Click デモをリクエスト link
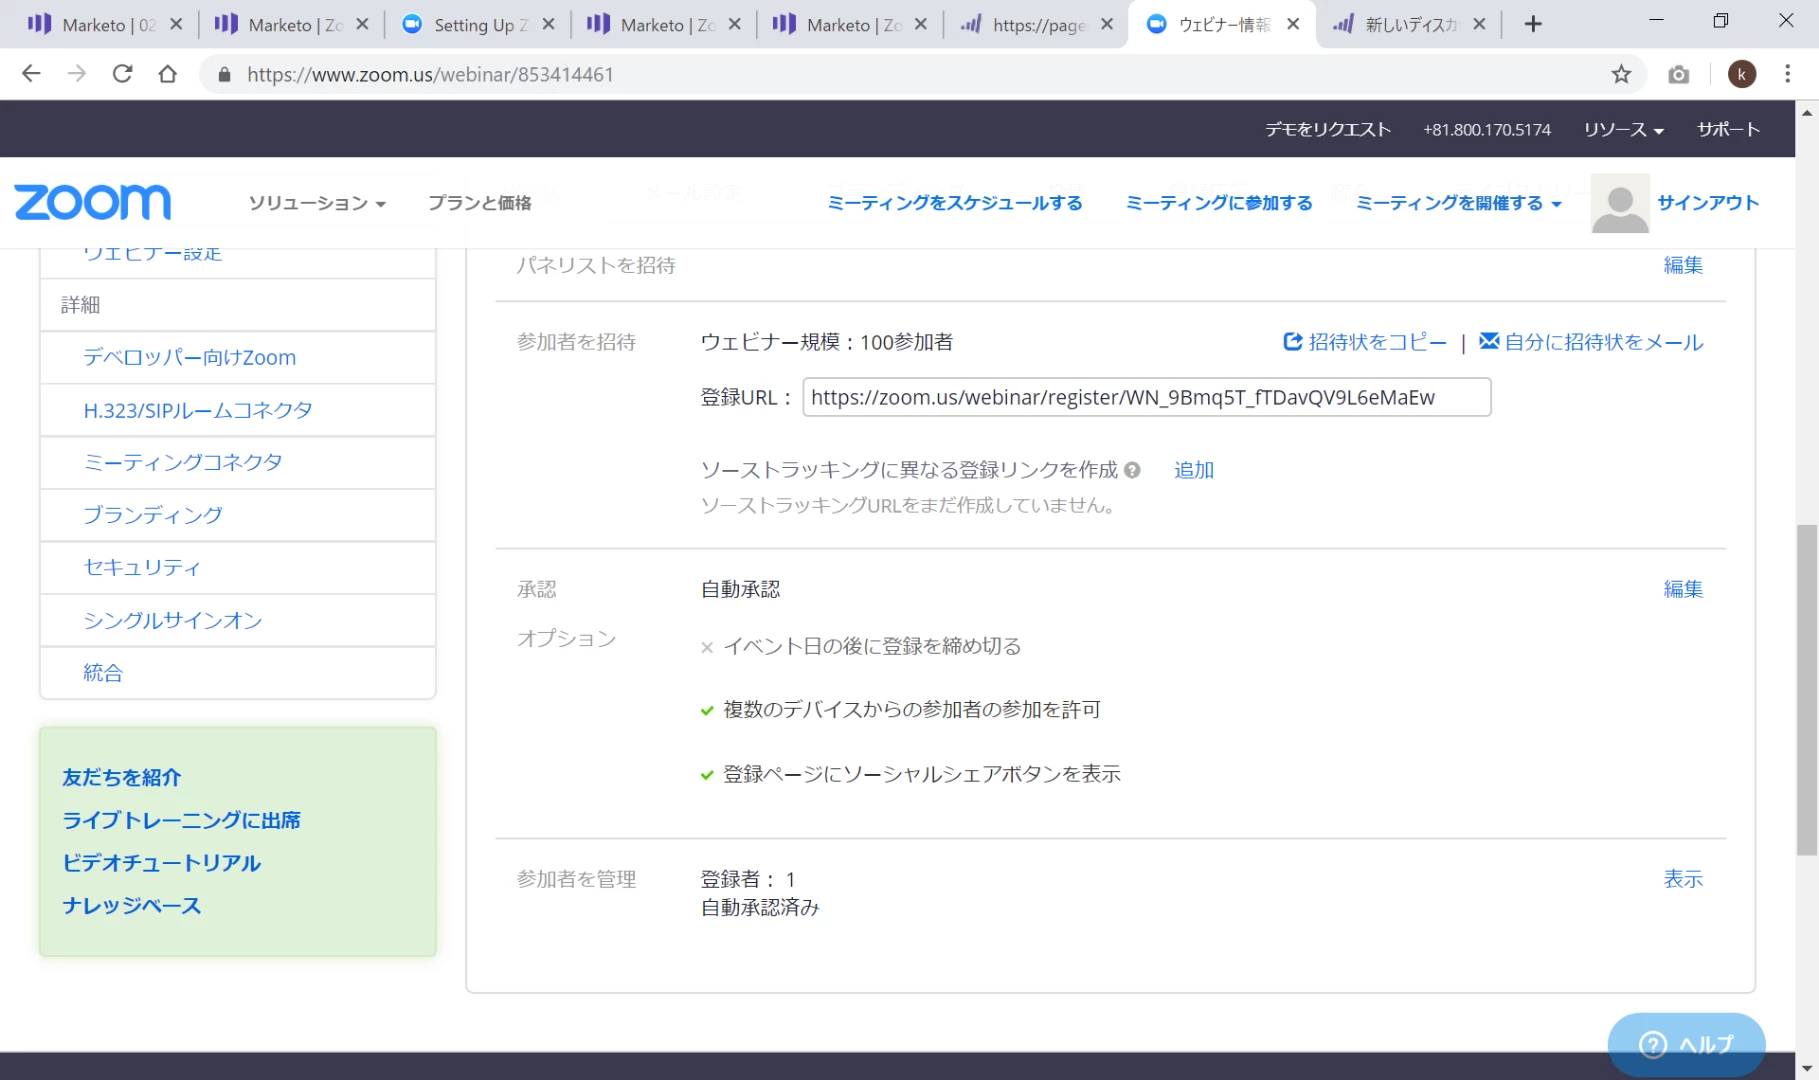Screen dimensions: 1819x1080 pos(1328,130)
